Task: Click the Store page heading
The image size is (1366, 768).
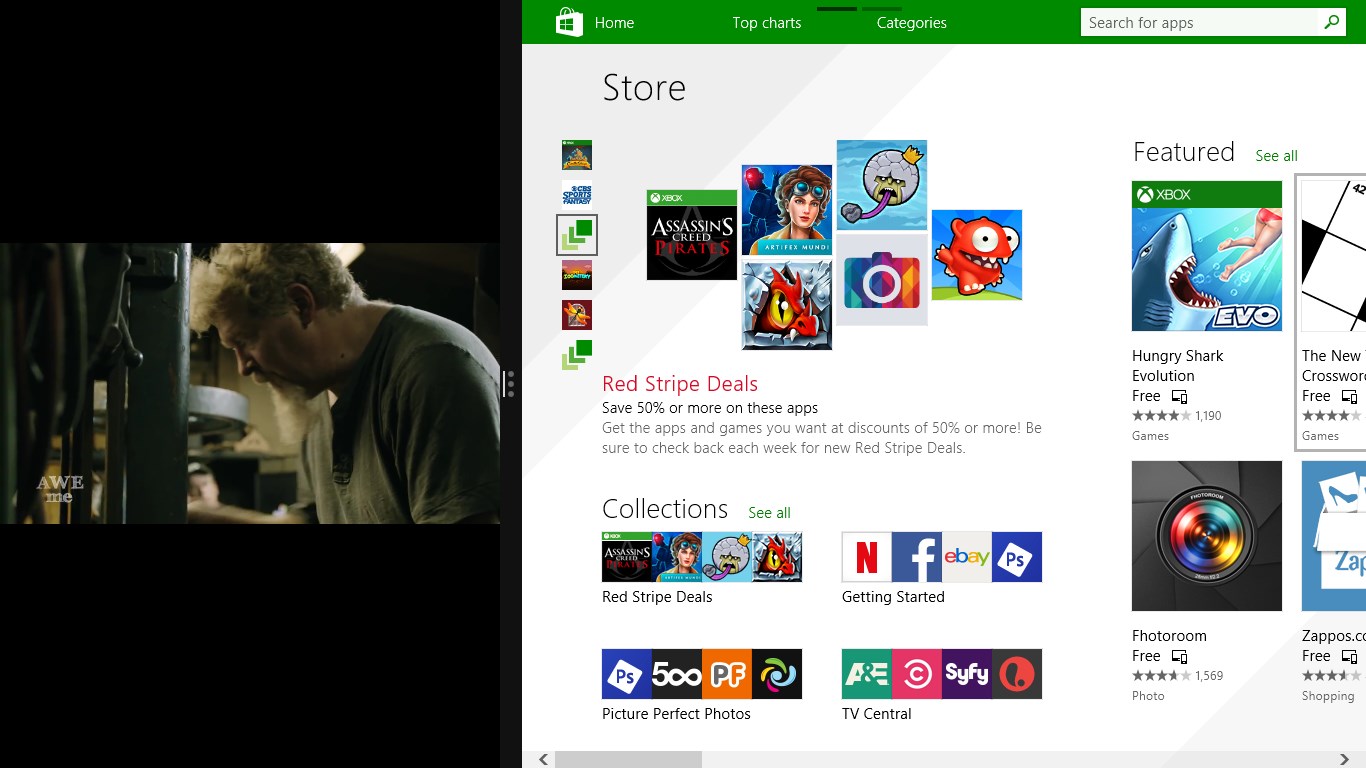Action: (x=644, y=88)
